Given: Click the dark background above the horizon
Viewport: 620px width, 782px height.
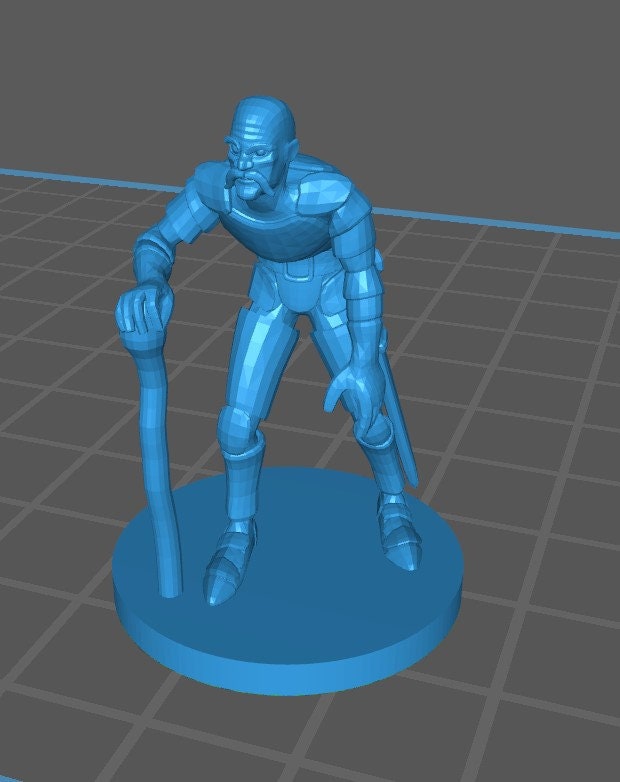Looking at the screenshot, I should pyautogui.click(x=450, y=80).
